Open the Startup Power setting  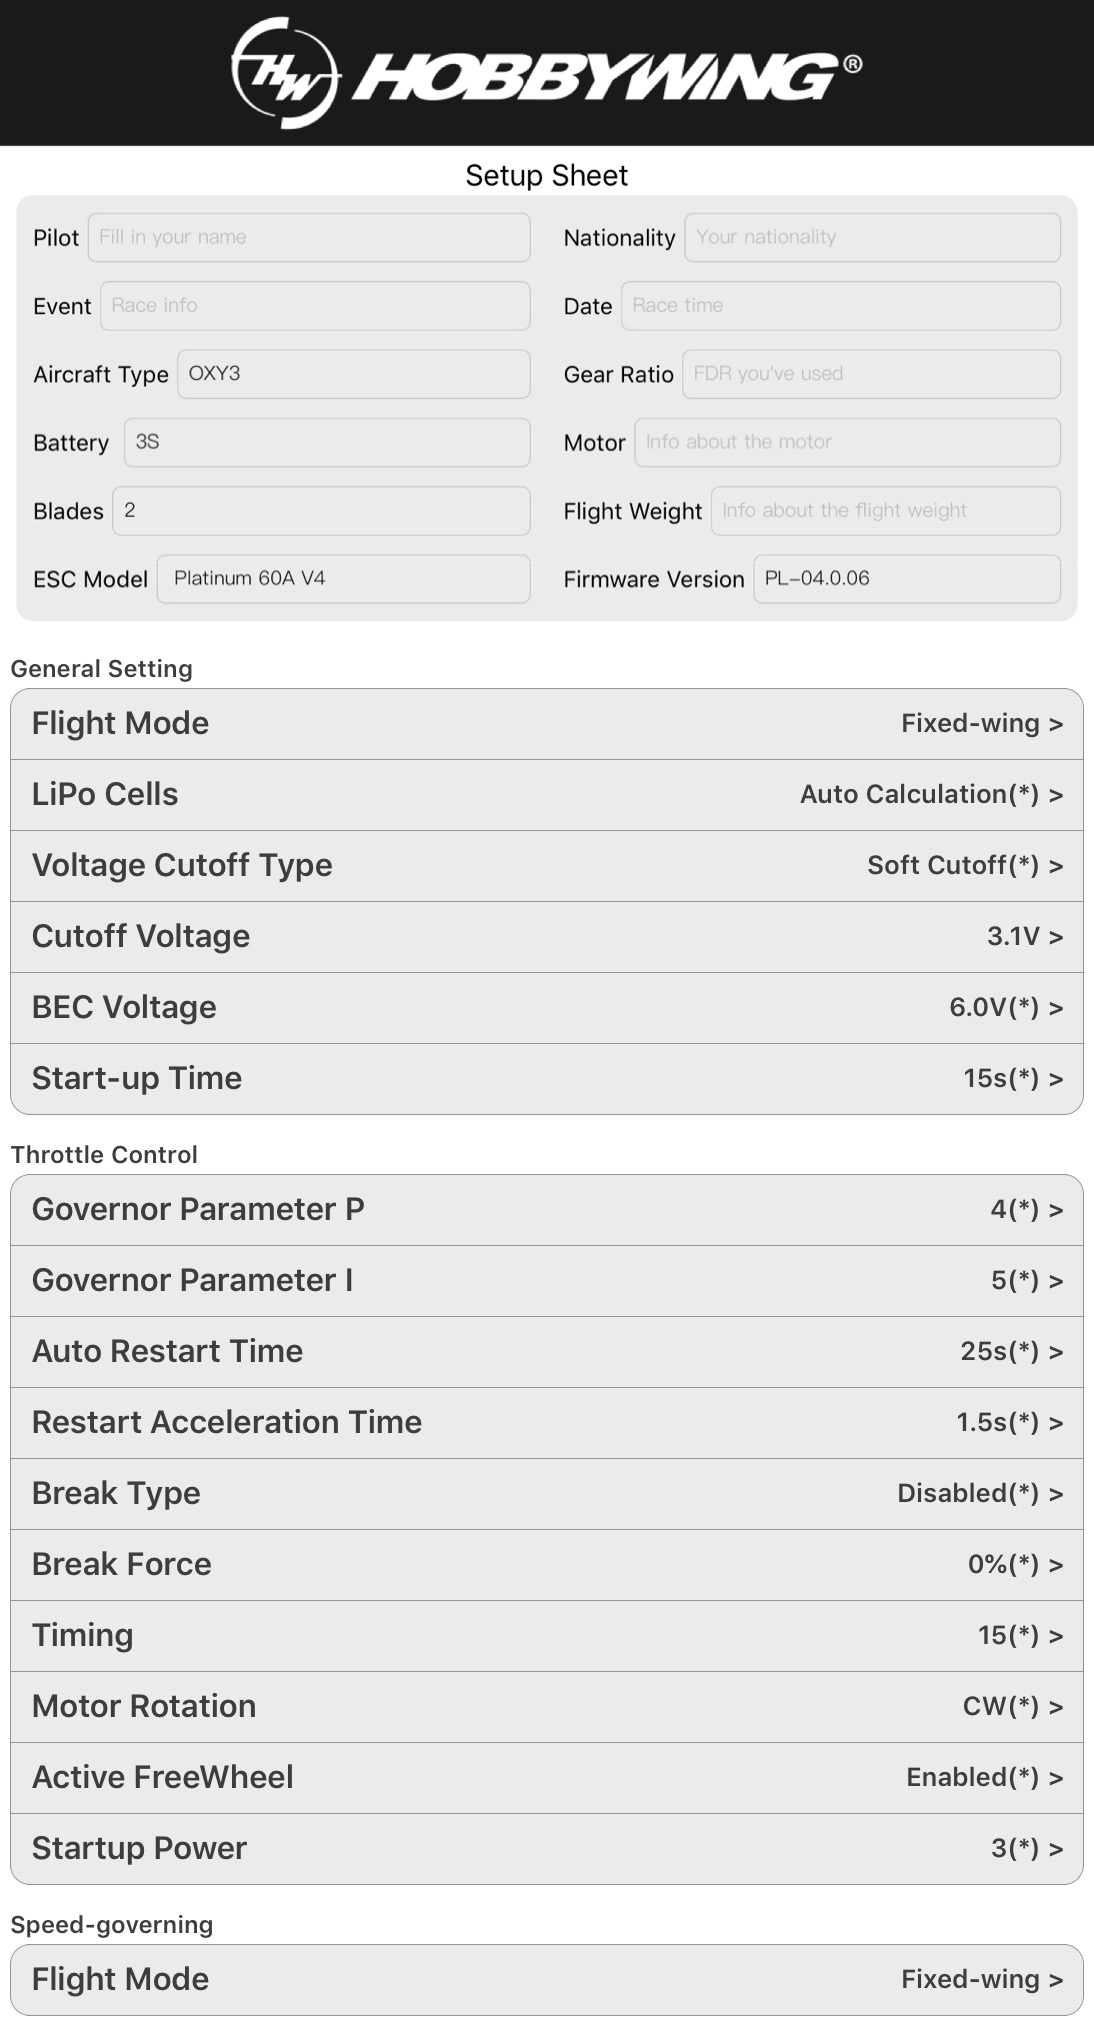click(546, 1849)
